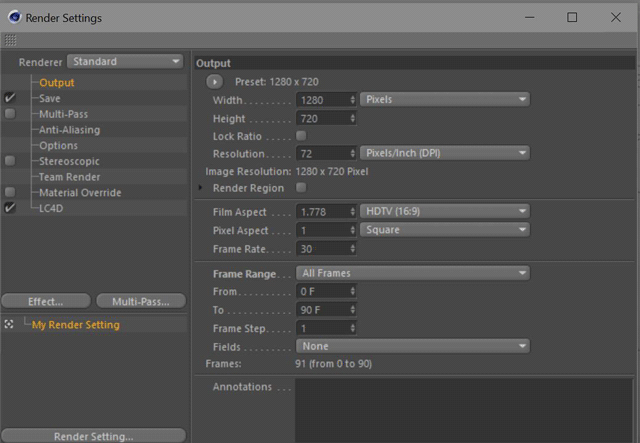Open the HDTV (16:9) film aspect dropdown
The width and height of the screenshot is (640, 443).
click(445, 211)
